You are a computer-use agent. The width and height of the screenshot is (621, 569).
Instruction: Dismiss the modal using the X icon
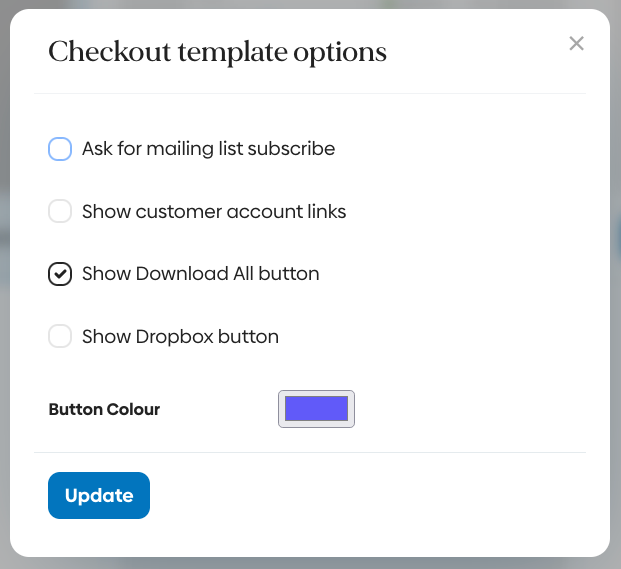(576, 43)
